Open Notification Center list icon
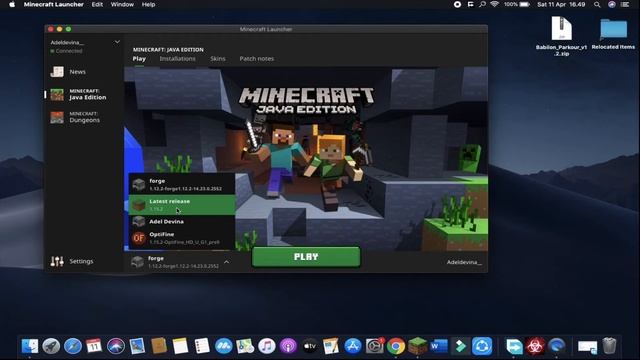 625,4
